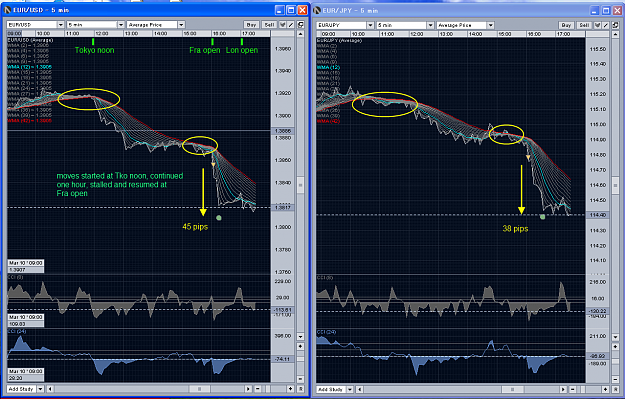The image size is (625, 399).
Task: Open the EUR/USD currency pair dropdown
Action: coord(35,25)
